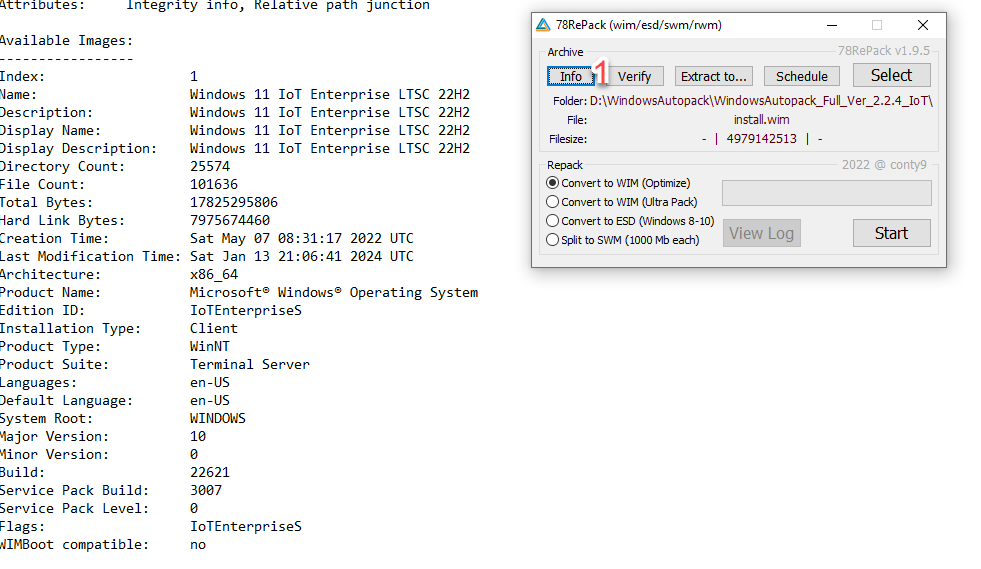Click the Schedule button
The image size is (981, 569).
801,76
